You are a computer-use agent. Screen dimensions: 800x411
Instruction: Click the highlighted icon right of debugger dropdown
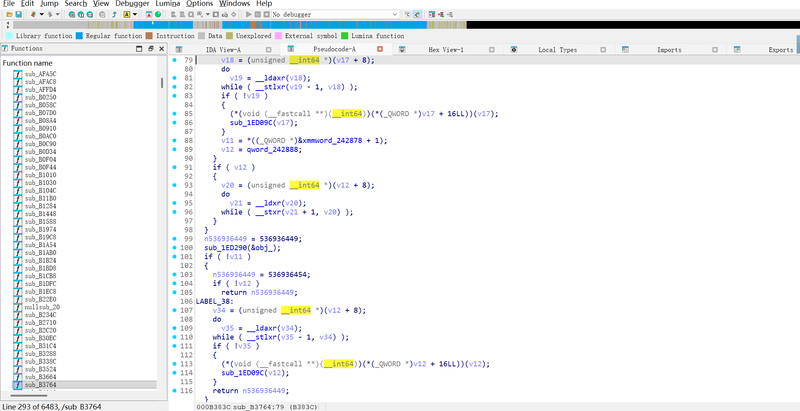[x=417, y=14]
